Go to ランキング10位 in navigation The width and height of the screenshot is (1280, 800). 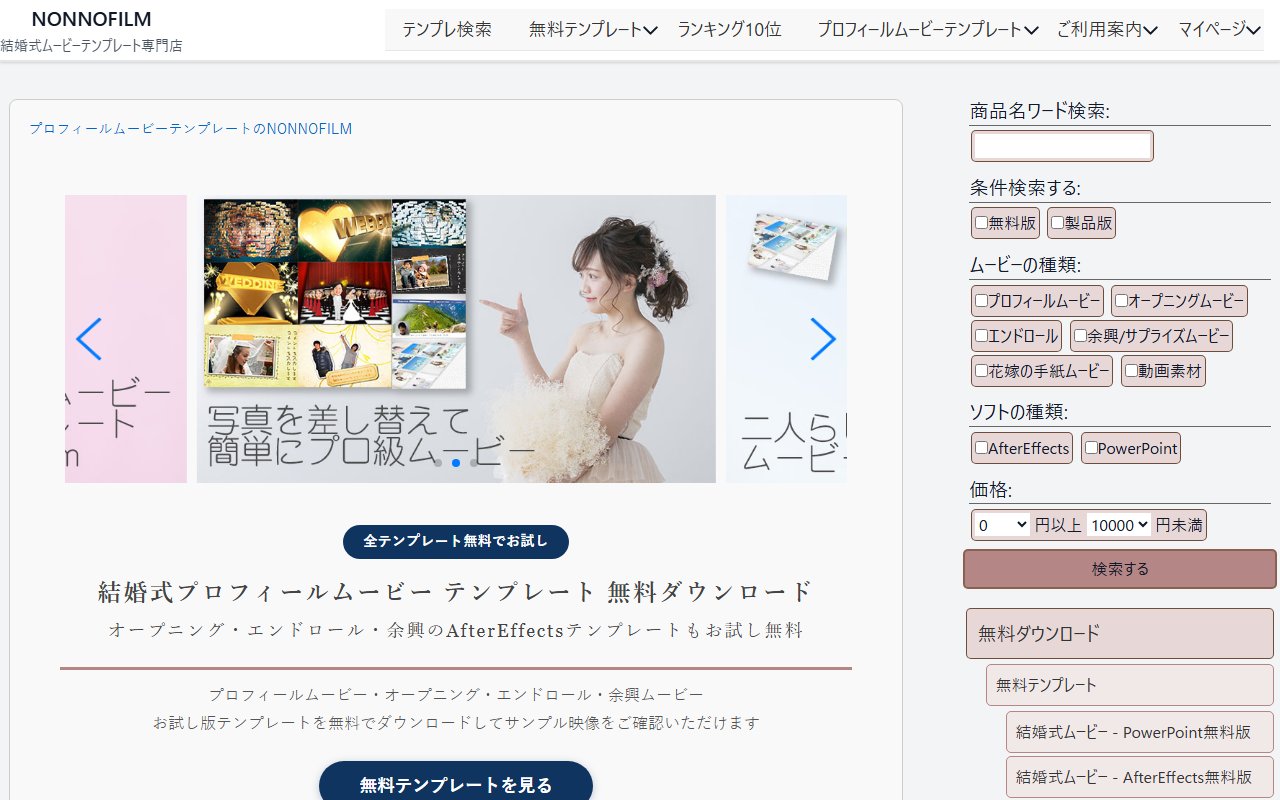[x=729, y=30]
